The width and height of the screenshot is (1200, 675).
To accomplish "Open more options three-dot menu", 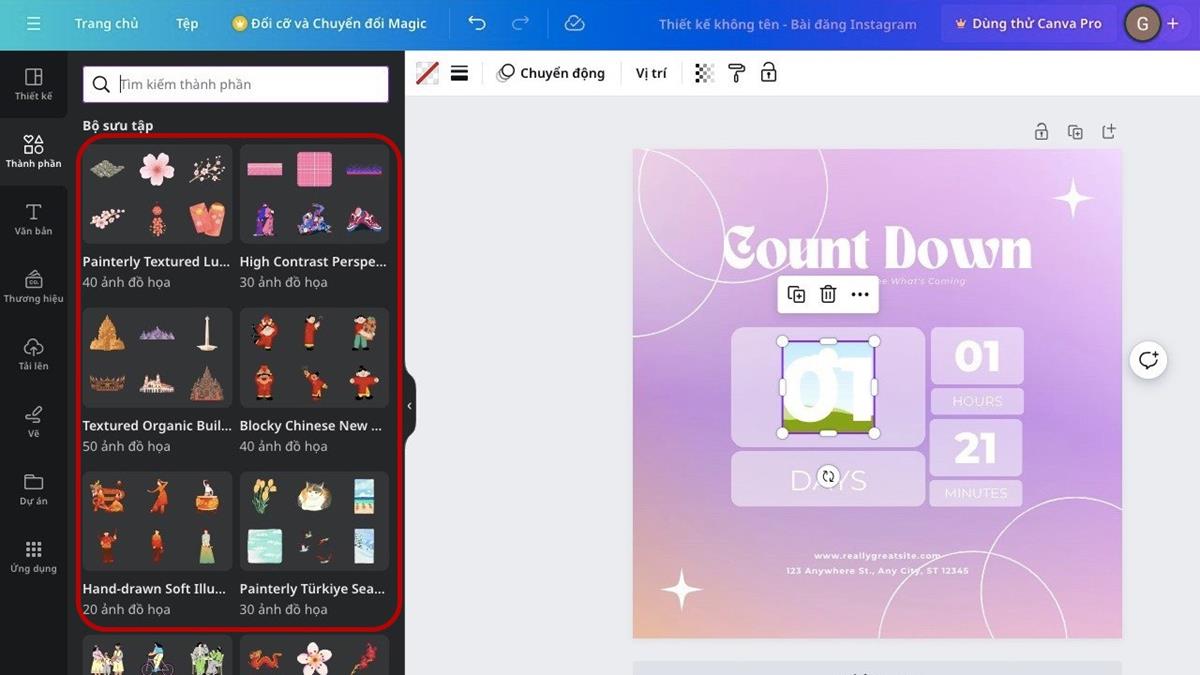I will [860, 294].
